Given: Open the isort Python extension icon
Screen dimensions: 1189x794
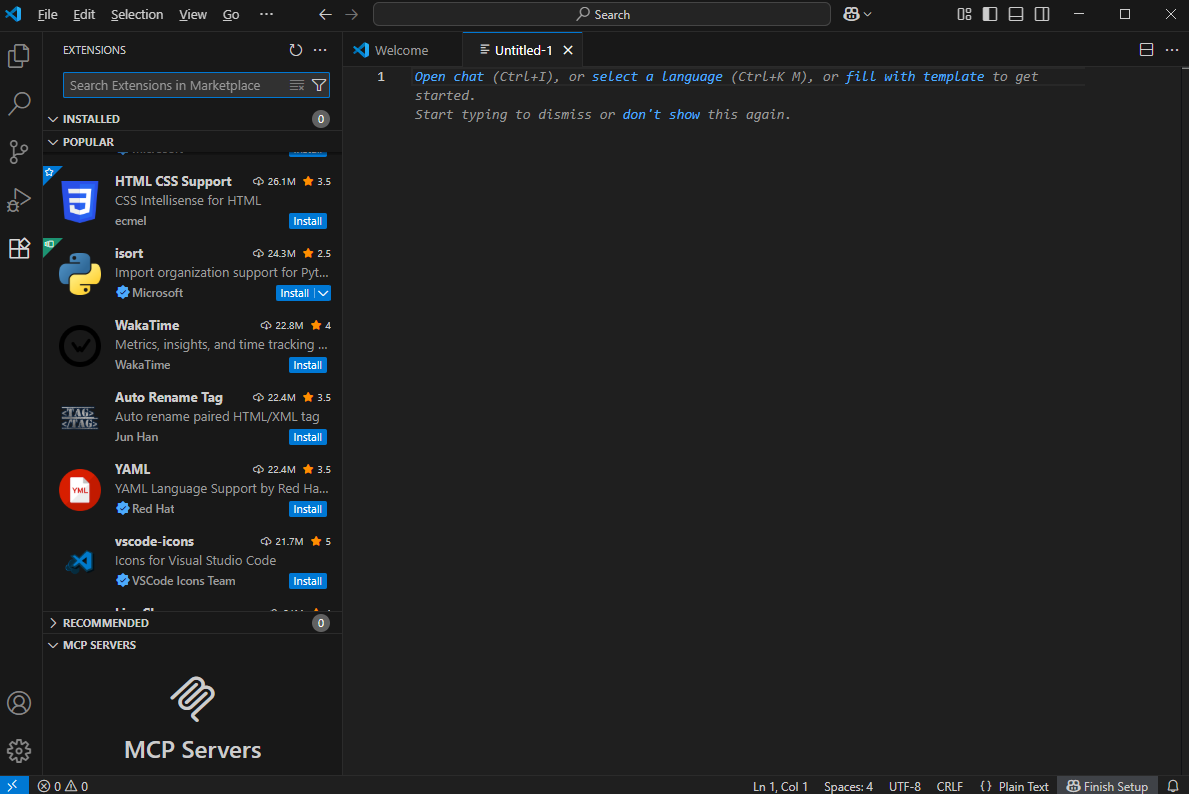Looking at the screenshot, I should pos(80,273).
